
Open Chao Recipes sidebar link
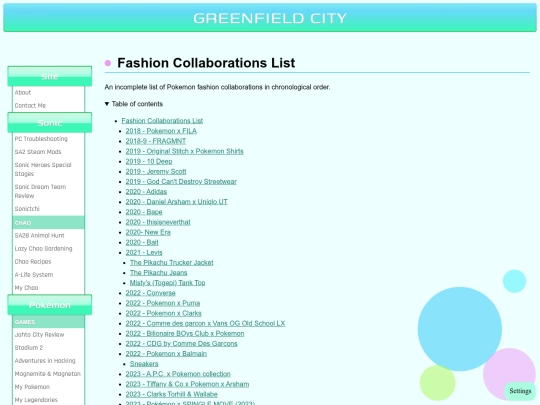coord(33,262)
